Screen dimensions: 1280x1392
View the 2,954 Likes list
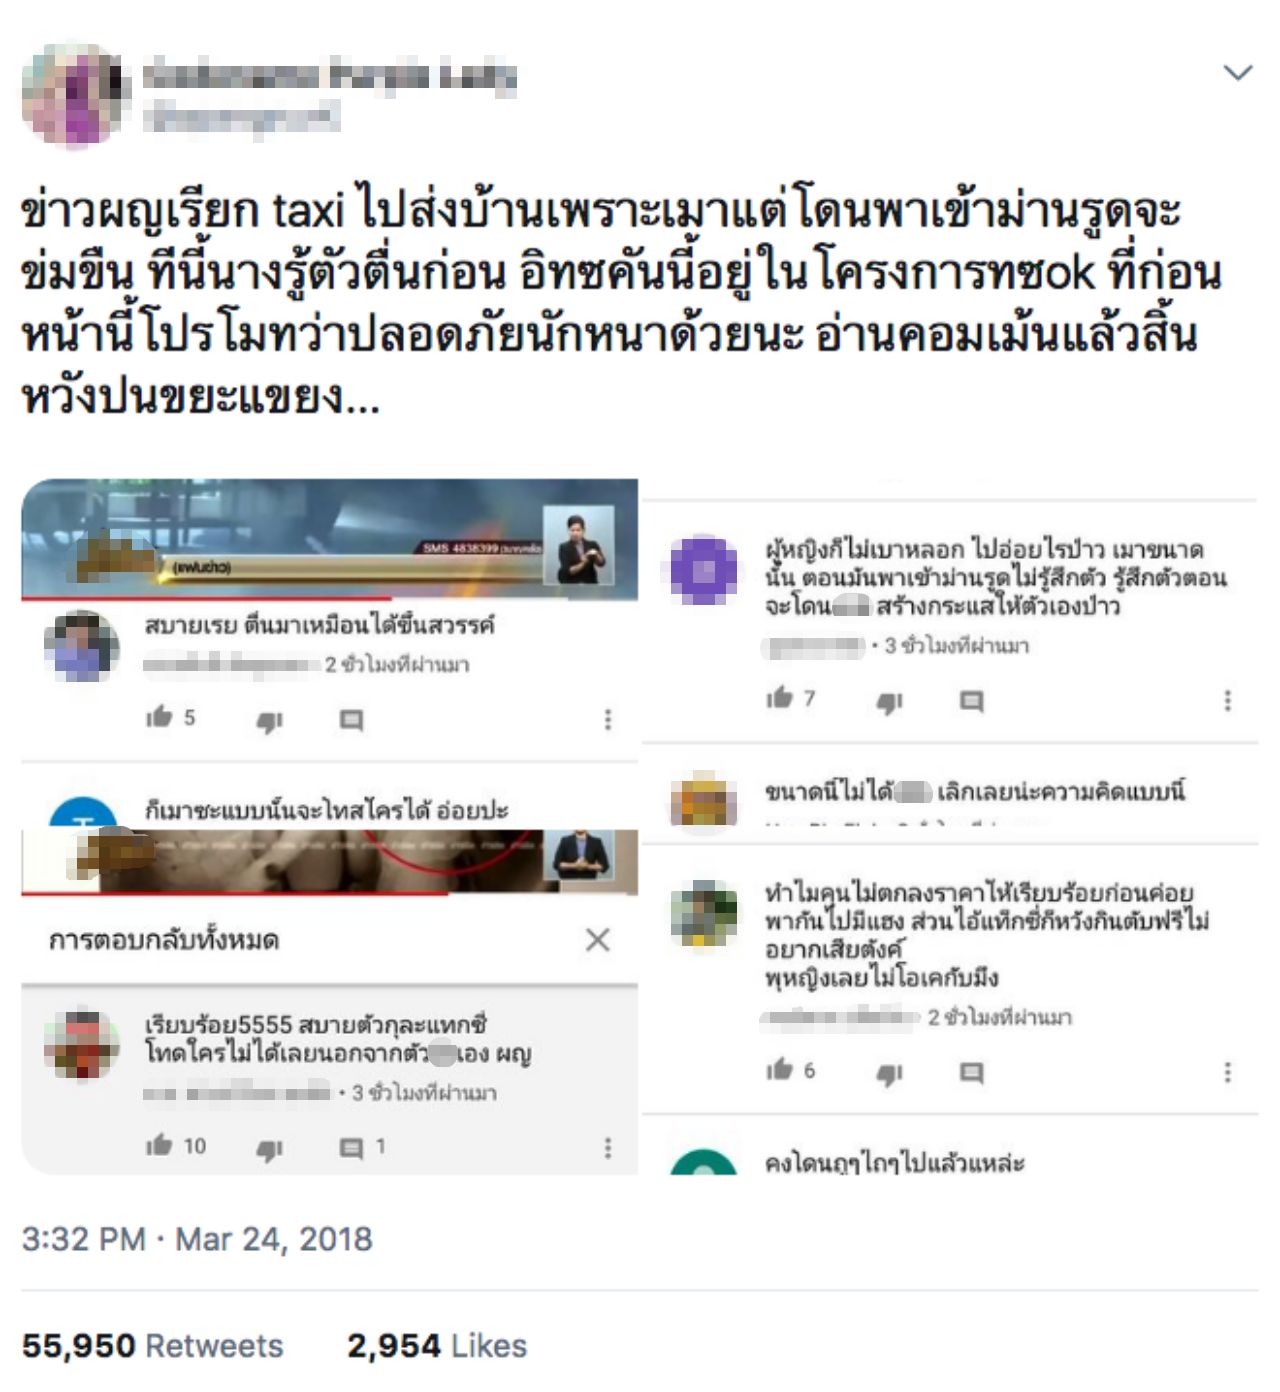[437, 1346]
